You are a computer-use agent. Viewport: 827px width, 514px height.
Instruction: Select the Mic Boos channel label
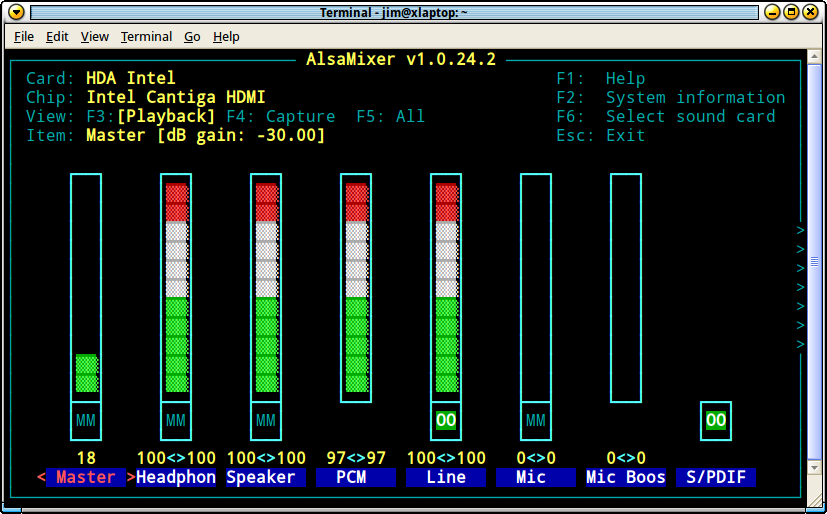(626, 477)
